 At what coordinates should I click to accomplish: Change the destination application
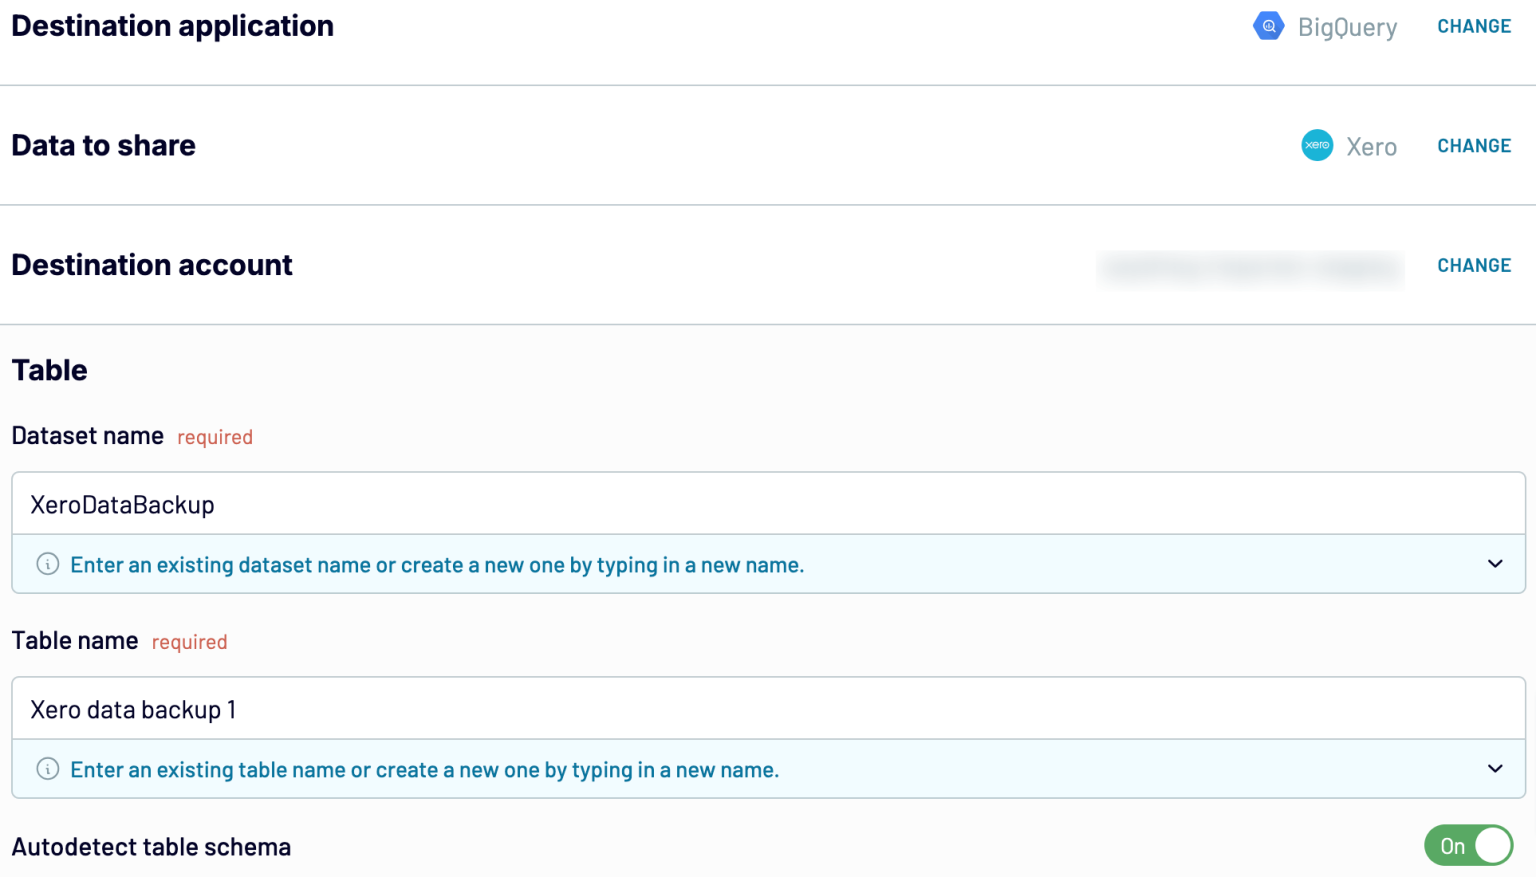[x=1473, y=26]
